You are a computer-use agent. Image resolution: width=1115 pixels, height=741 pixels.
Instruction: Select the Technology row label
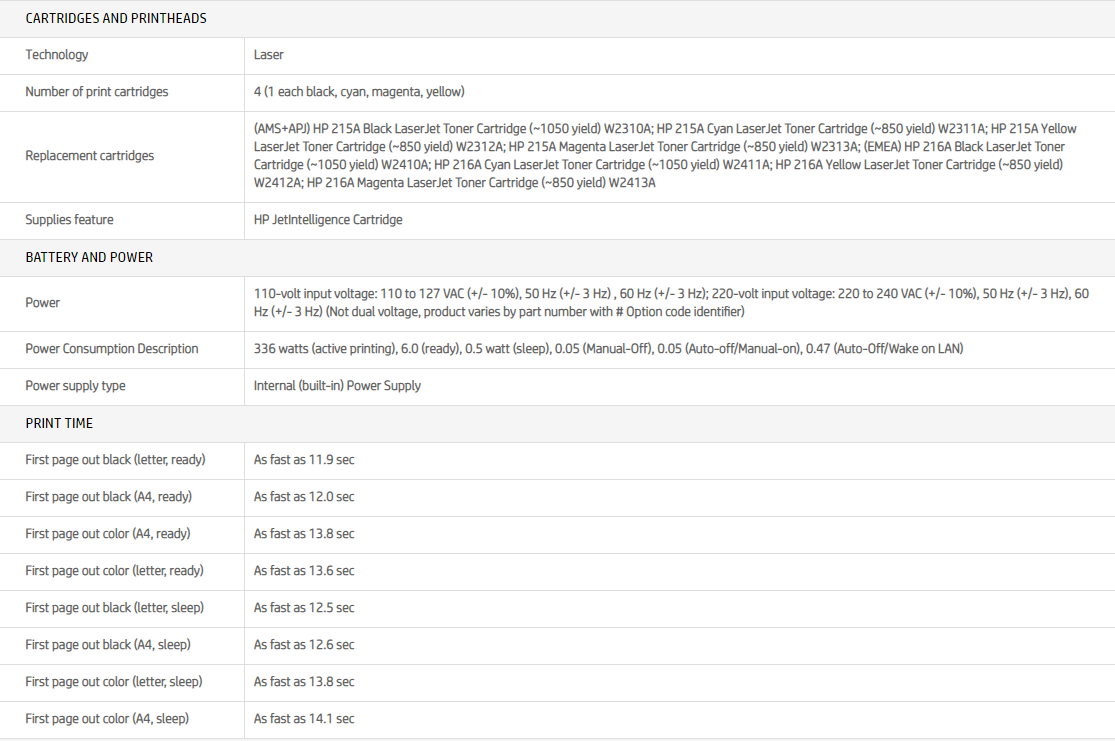pos(57,55)
